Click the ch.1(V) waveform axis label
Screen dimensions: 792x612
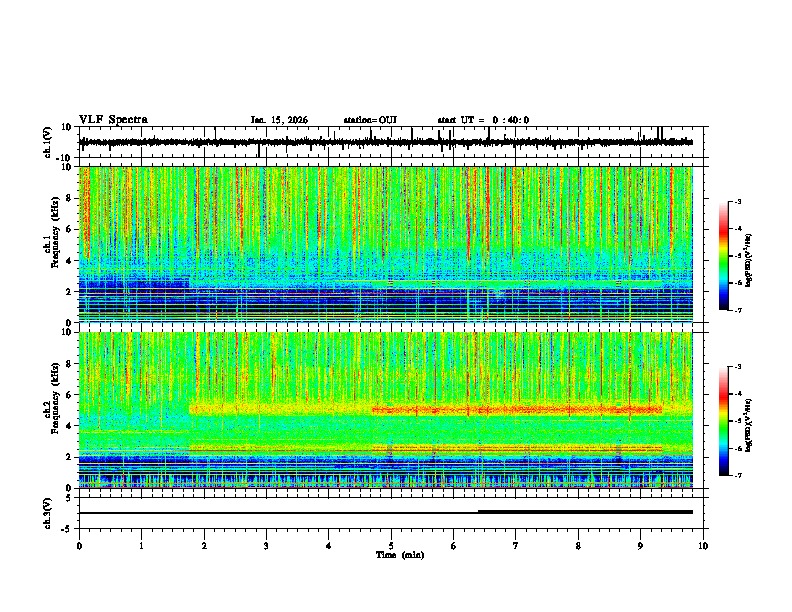coord(48,142)
